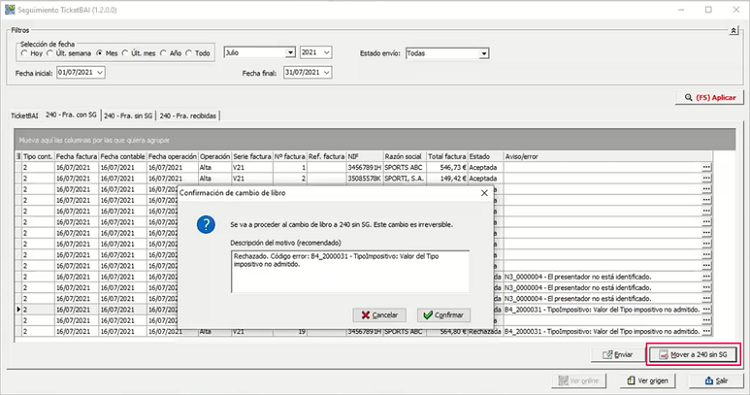750x395 pixels.
Task: Click the Descripción del motivo text box
Action: click(x=350, y=271)
